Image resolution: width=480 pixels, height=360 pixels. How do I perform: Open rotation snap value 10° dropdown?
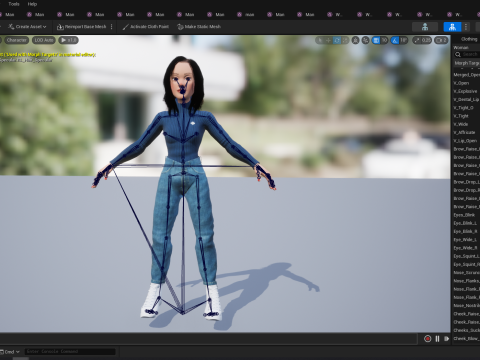pyautogui.click(x=403, y=40)
